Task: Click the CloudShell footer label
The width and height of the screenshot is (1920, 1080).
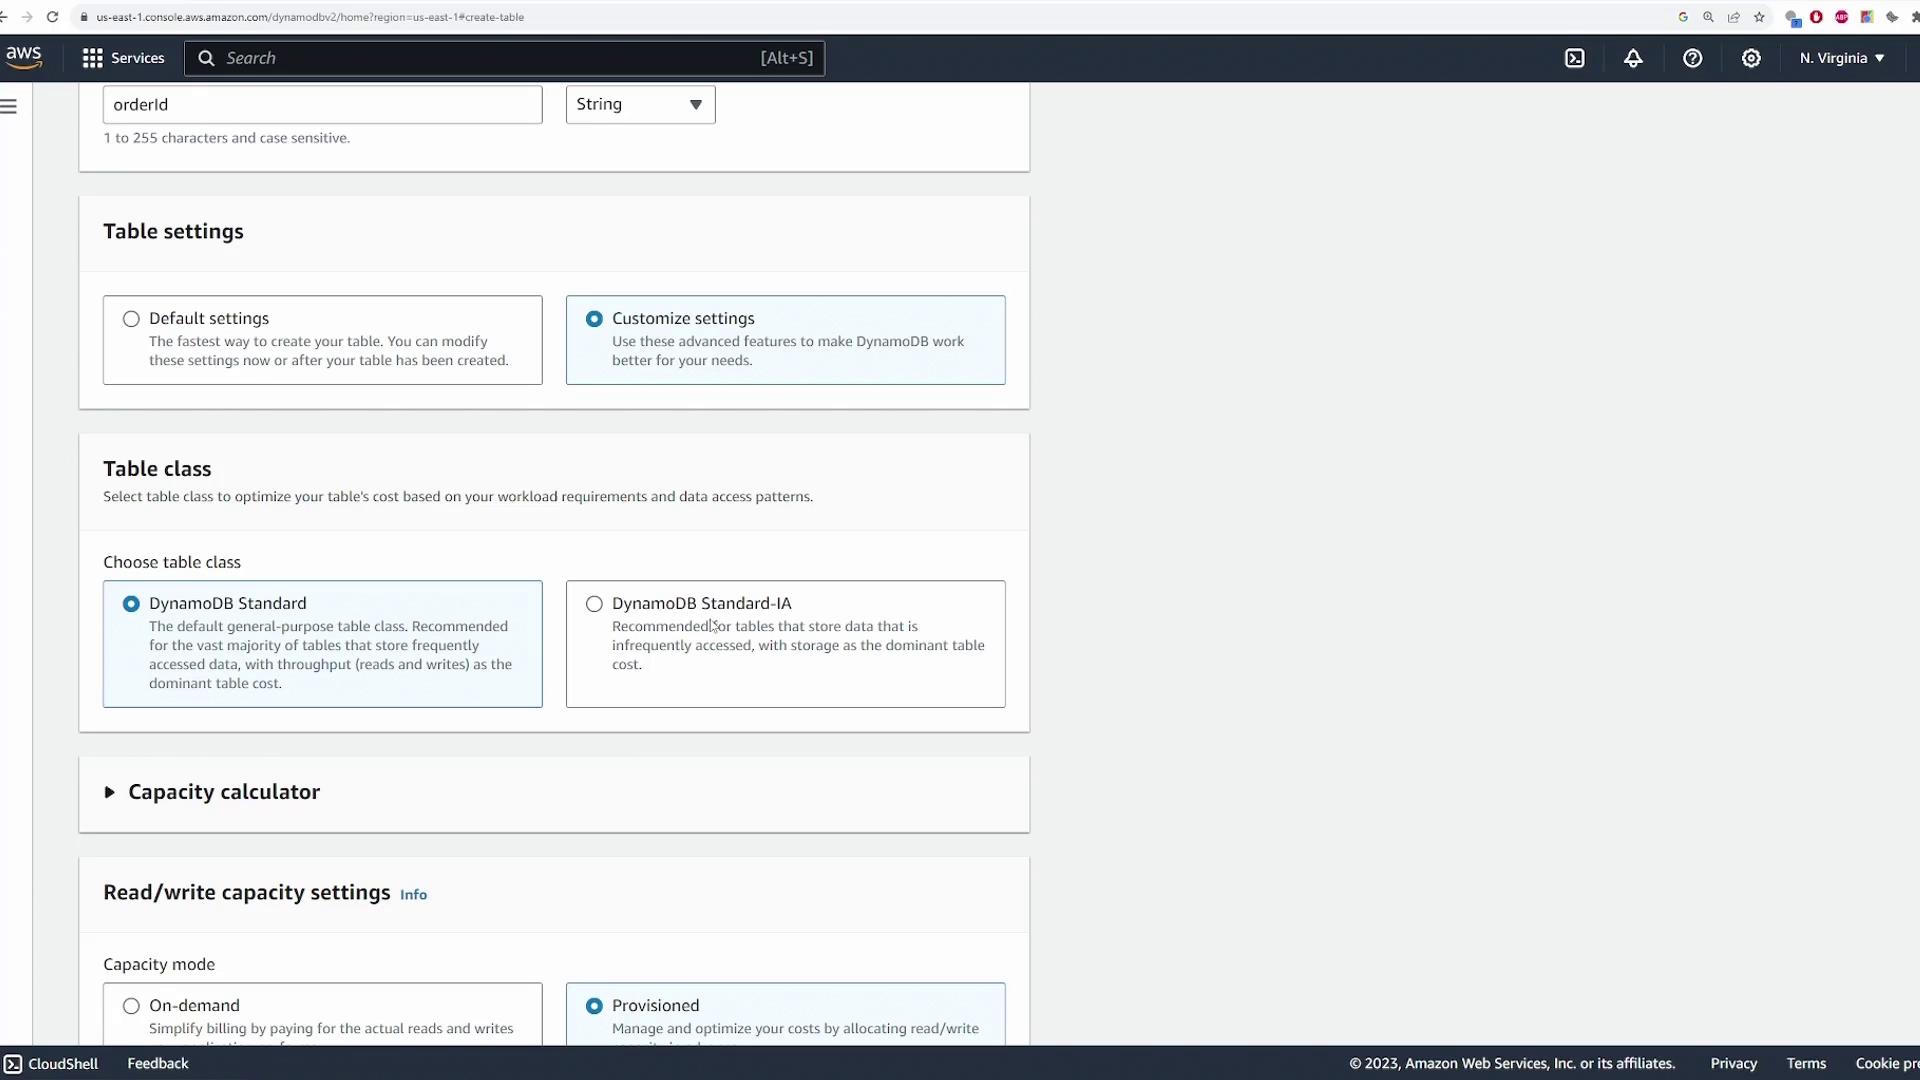Action: pyautogui.click(x=63, y=1063)
